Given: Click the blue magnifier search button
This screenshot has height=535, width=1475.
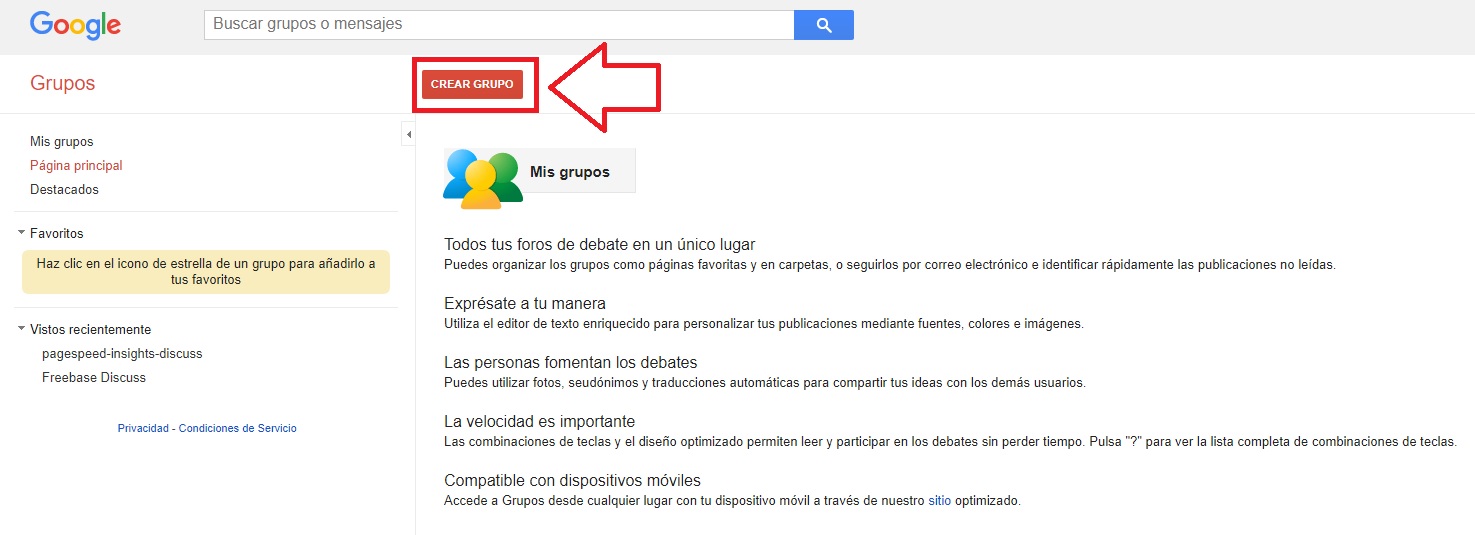Looking at the screenshot, I should click(824, 25).
